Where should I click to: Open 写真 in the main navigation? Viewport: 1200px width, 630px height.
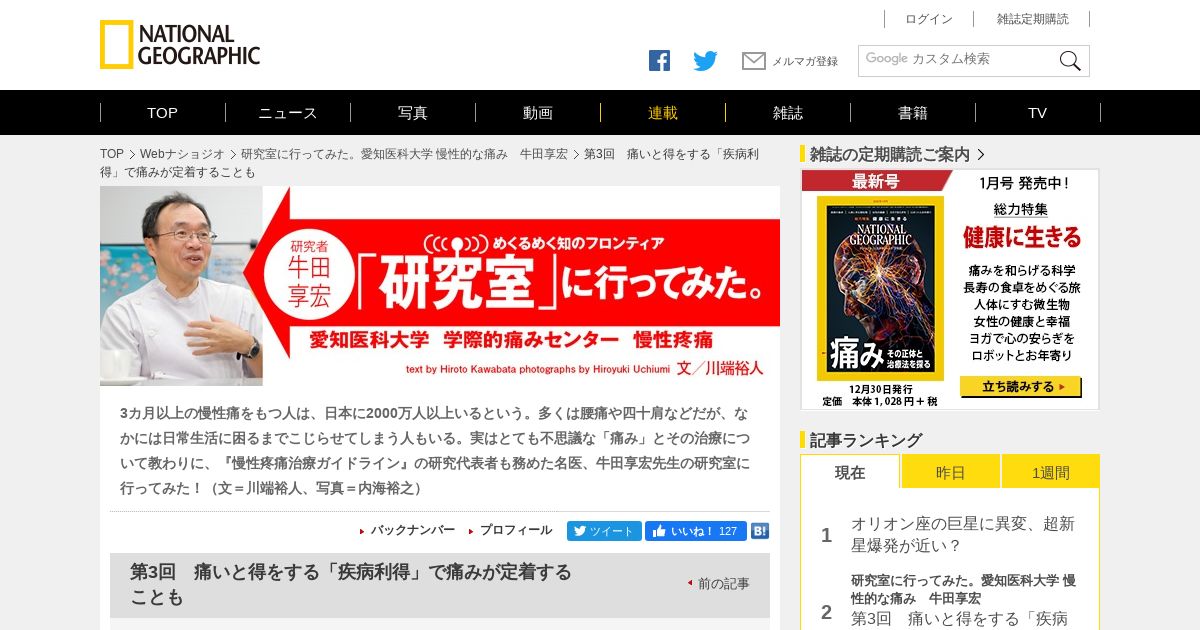coord(413,113)
